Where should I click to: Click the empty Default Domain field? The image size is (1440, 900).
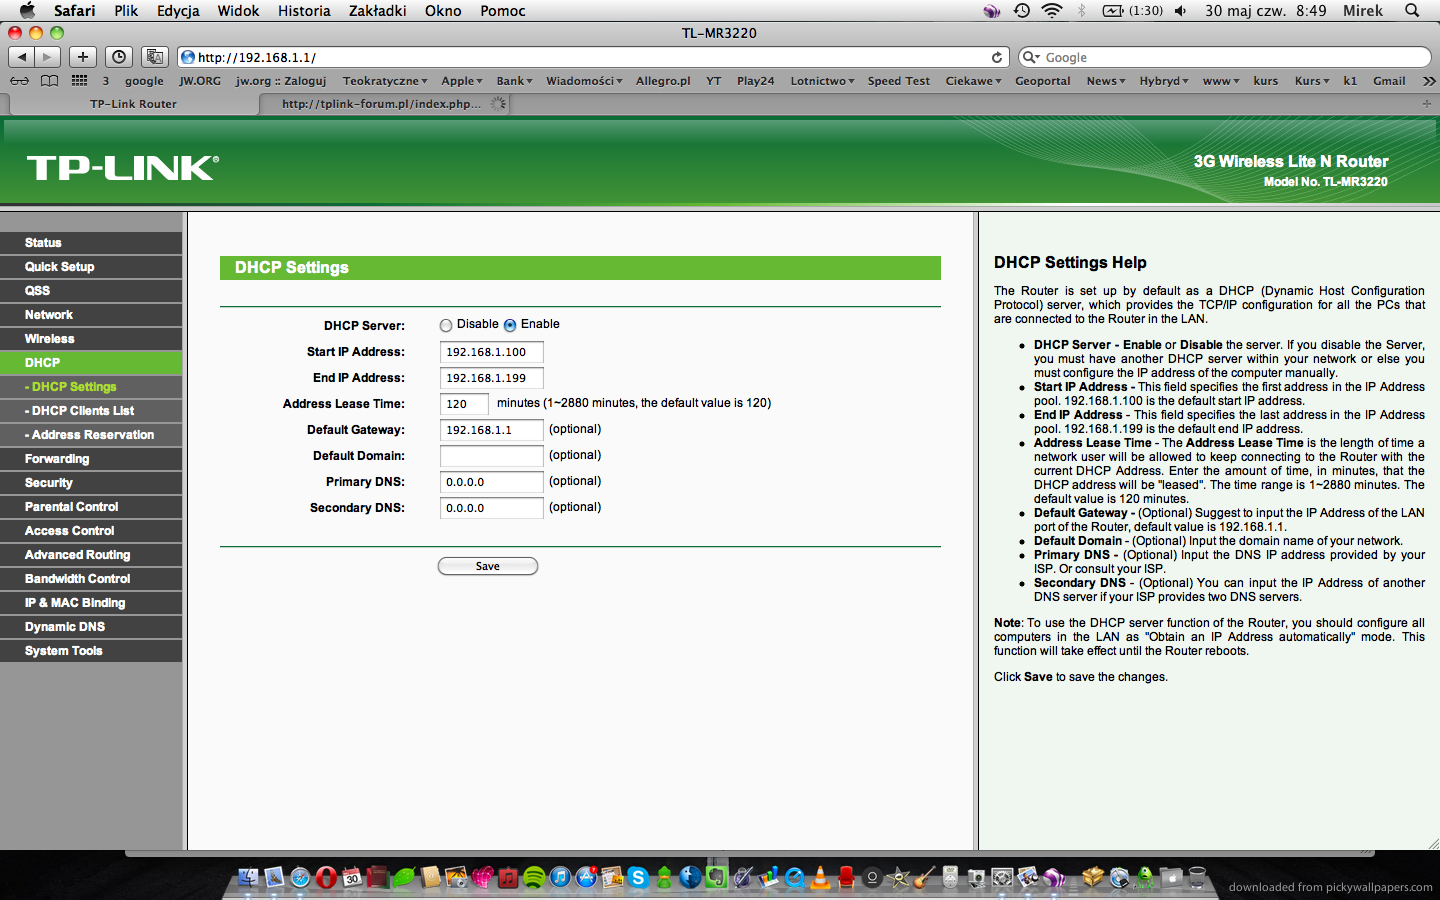click(492, 456)
